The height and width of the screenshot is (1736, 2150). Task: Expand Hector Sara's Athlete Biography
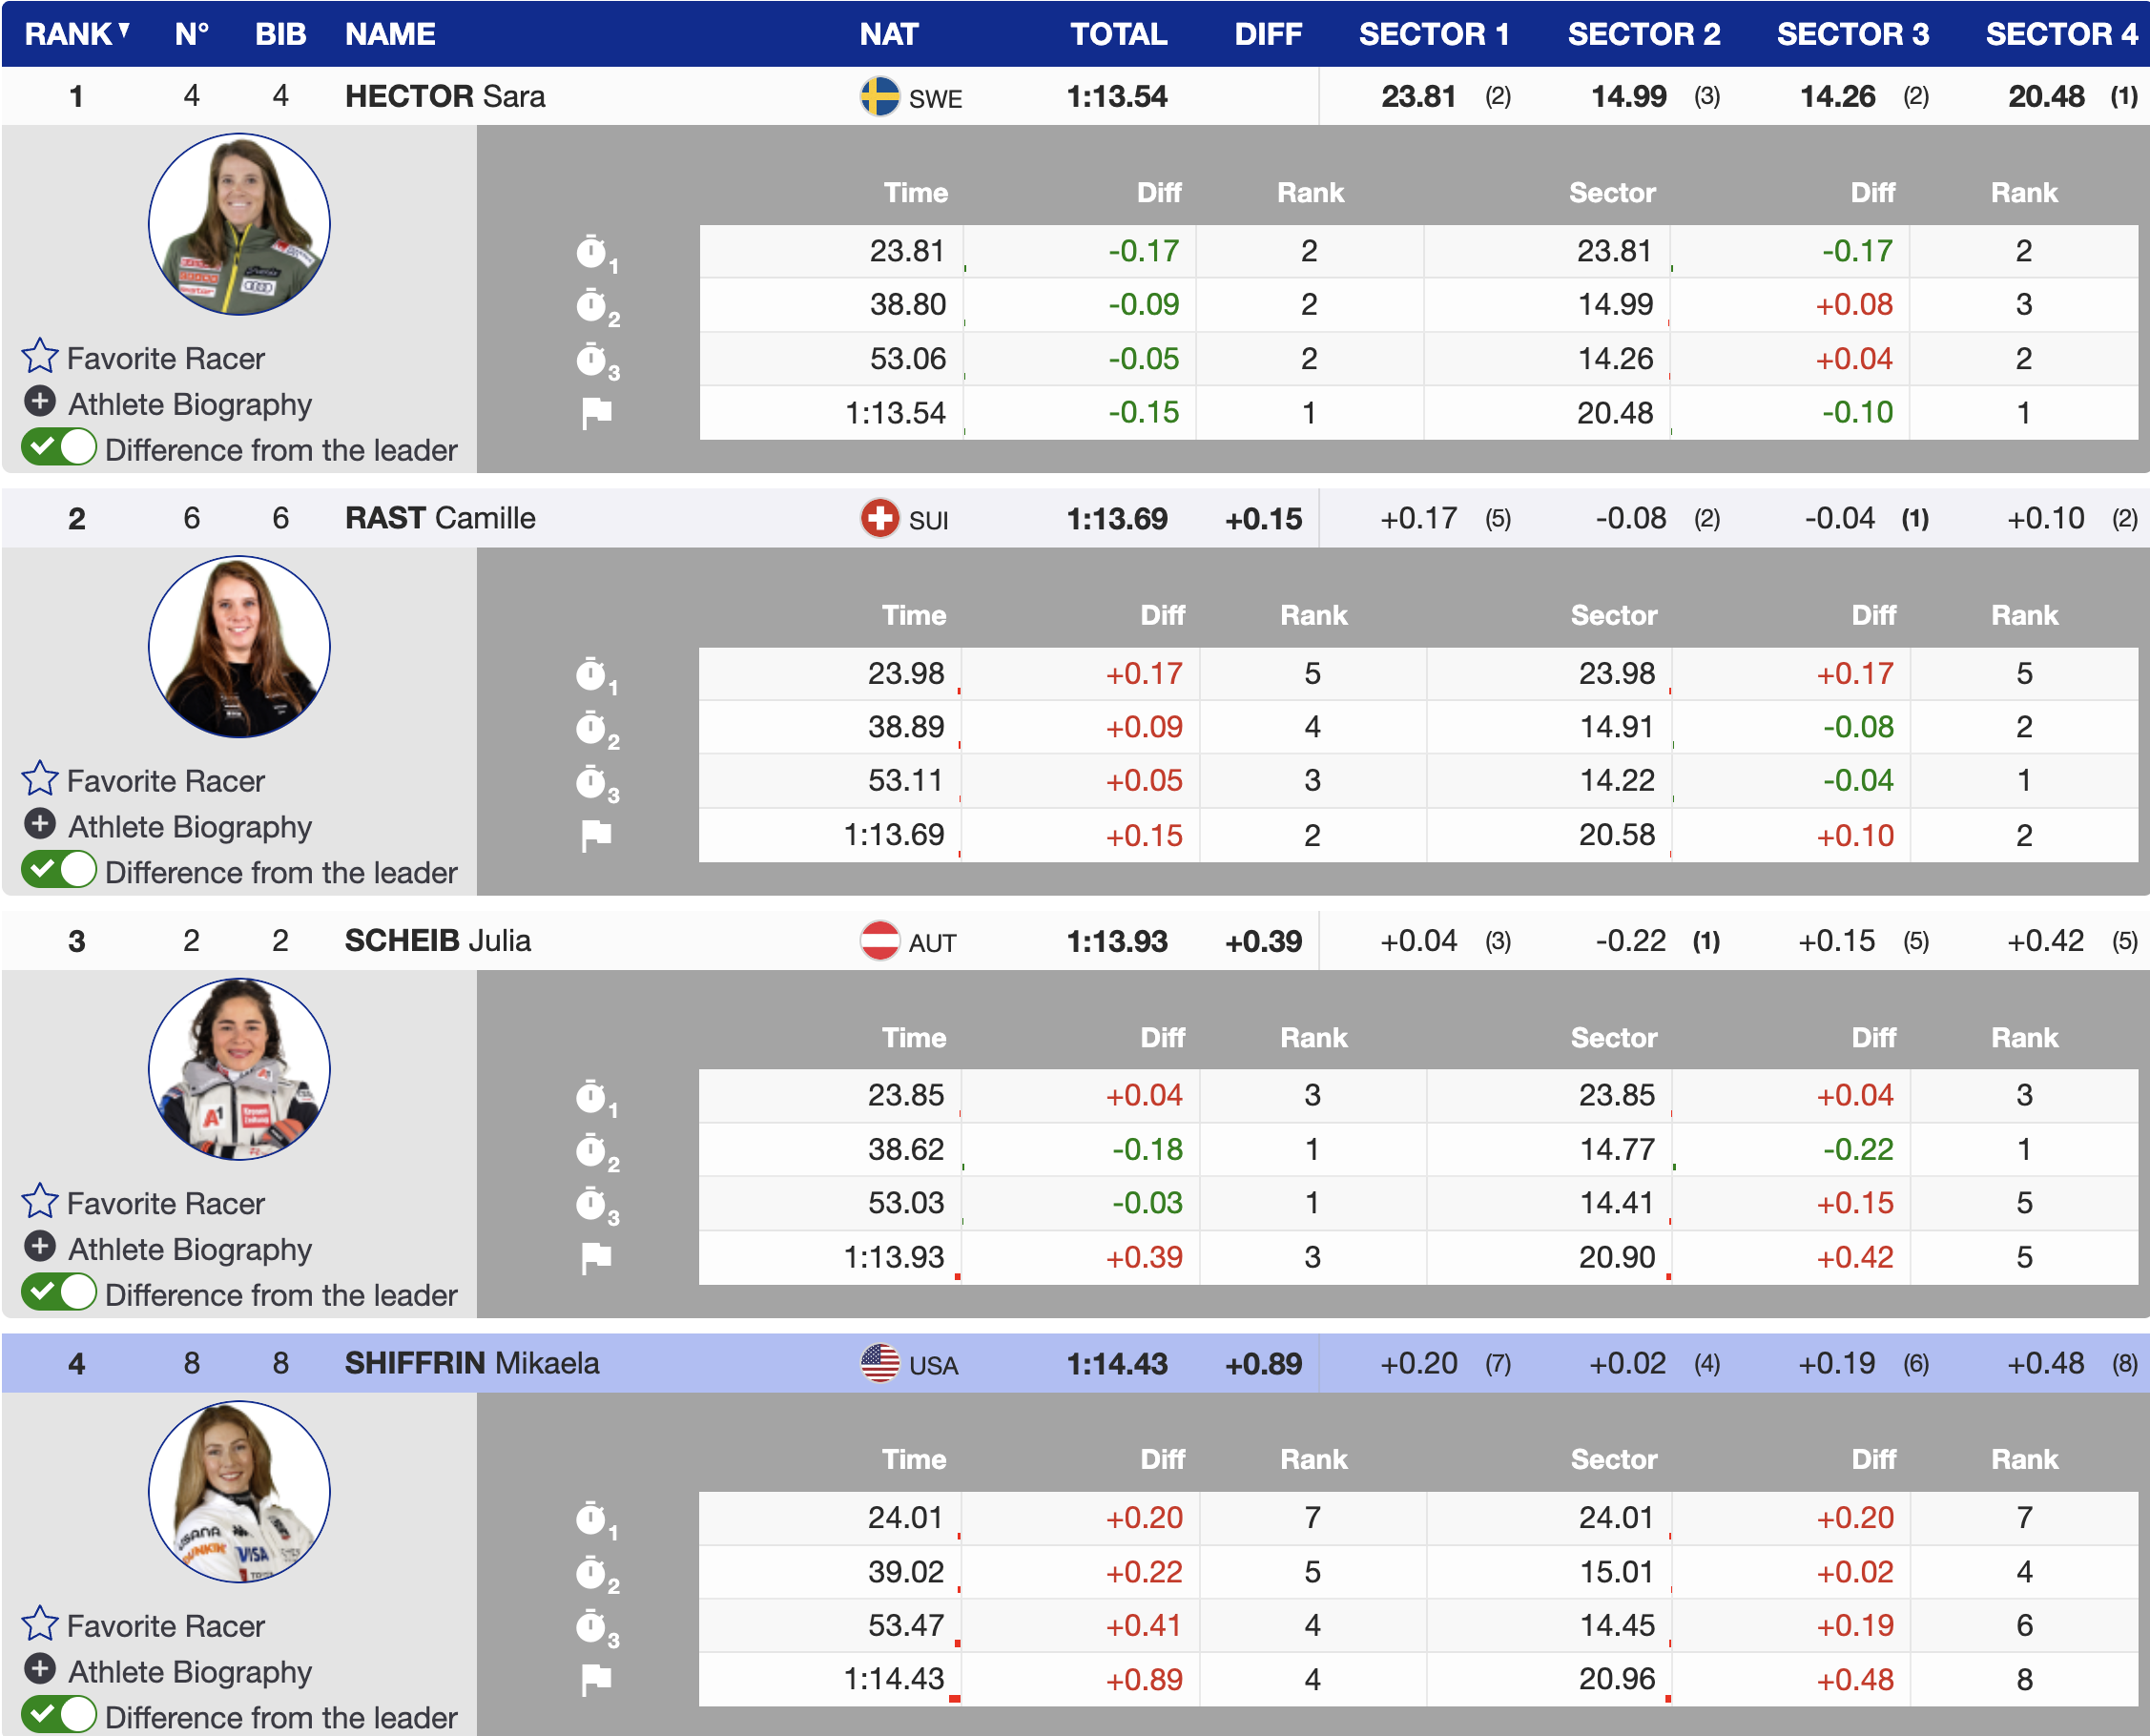pos(40,402)
